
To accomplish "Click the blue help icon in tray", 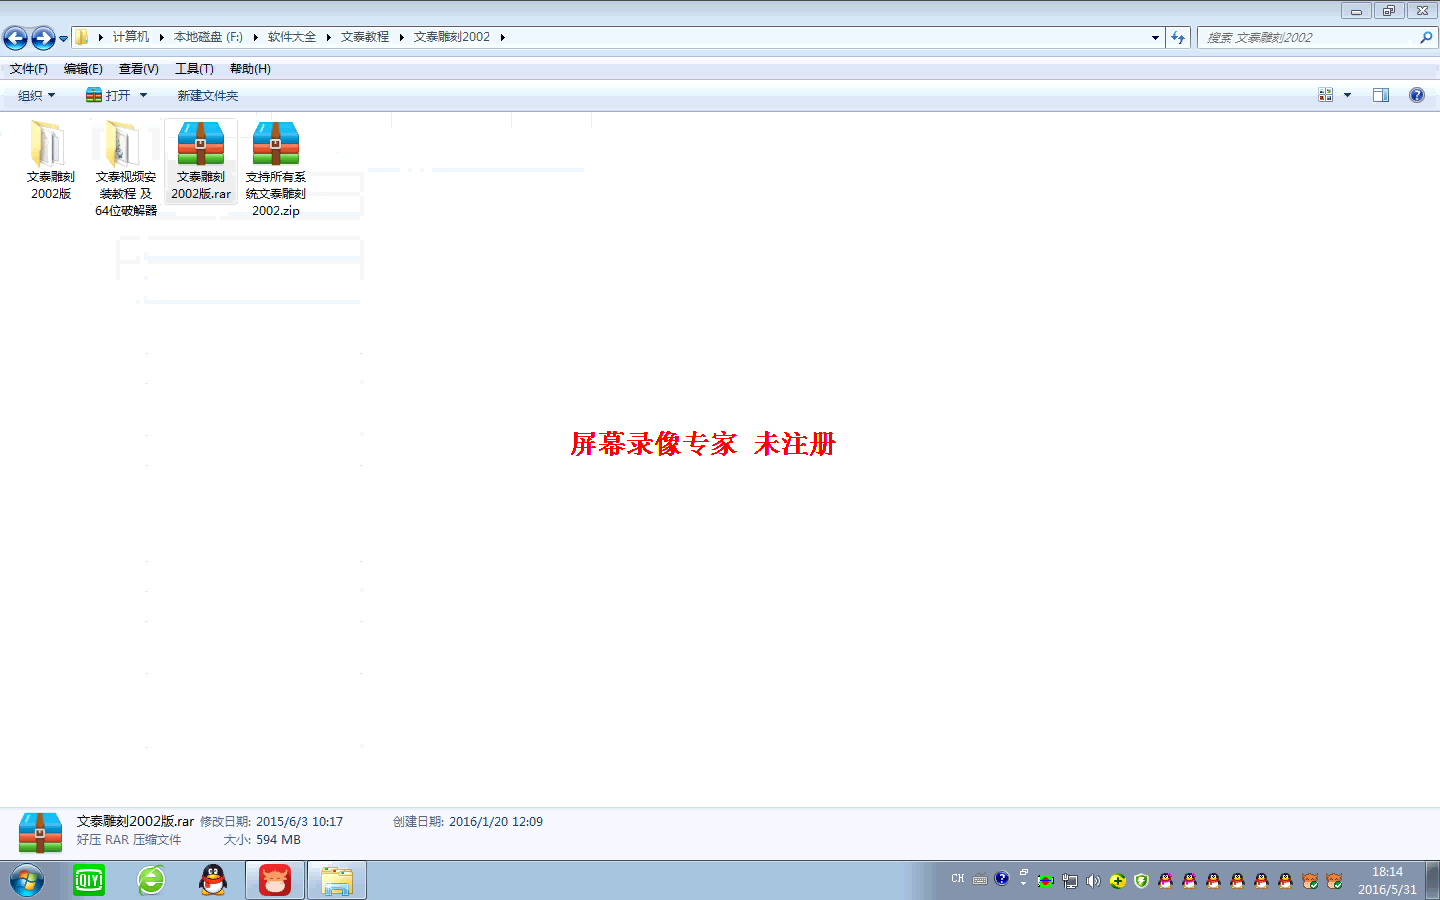I will pos(1002,879).
